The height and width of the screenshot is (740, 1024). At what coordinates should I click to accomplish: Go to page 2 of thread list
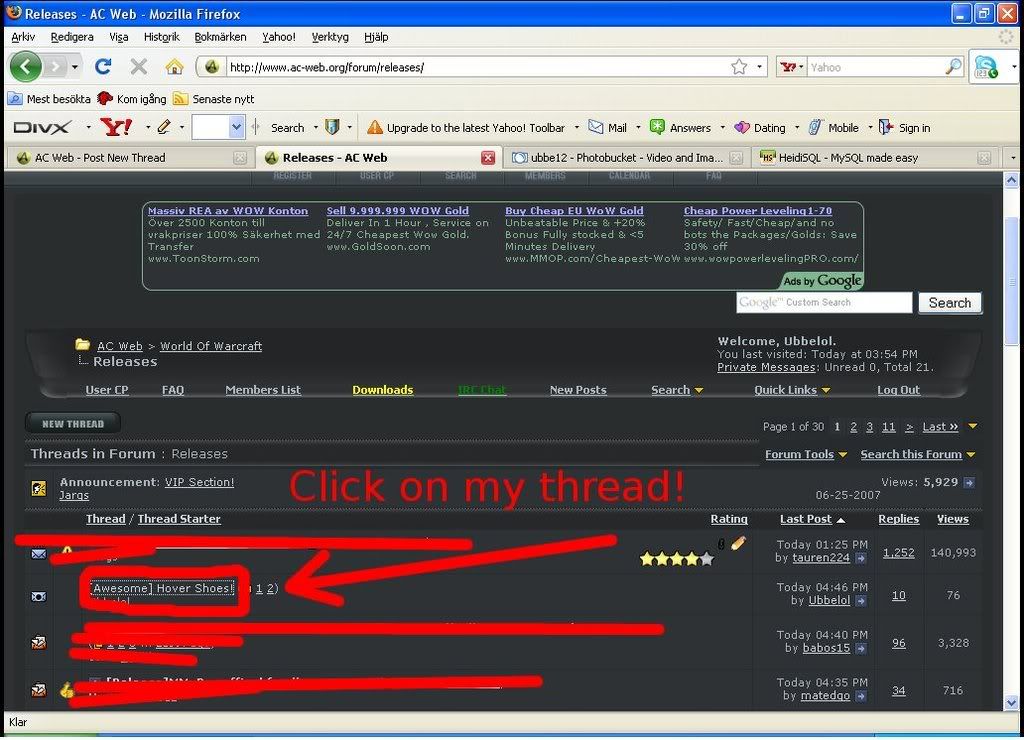(x=853, y=426)
